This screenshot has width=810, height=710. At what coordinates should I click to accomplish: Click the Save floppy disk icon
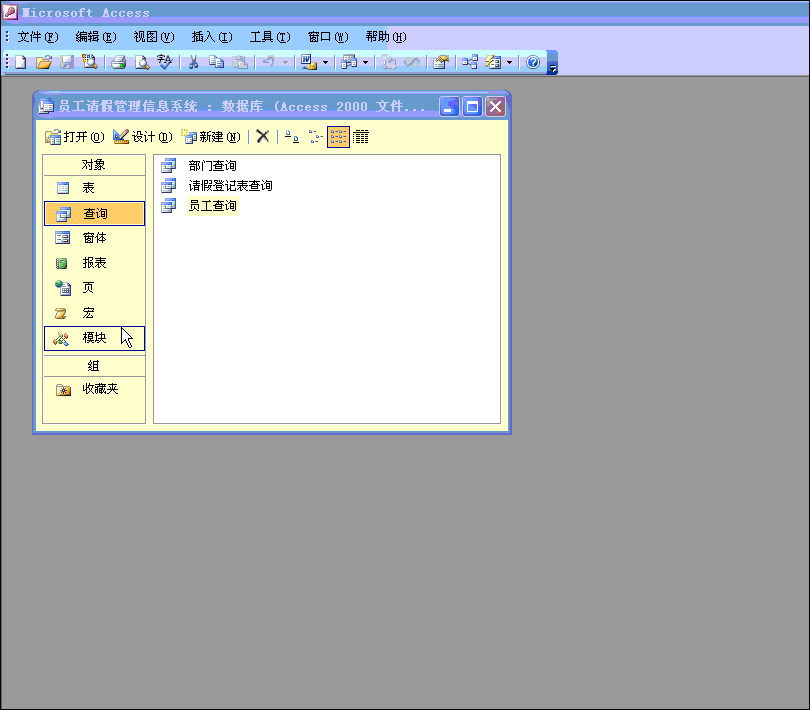tap(67, 63)
